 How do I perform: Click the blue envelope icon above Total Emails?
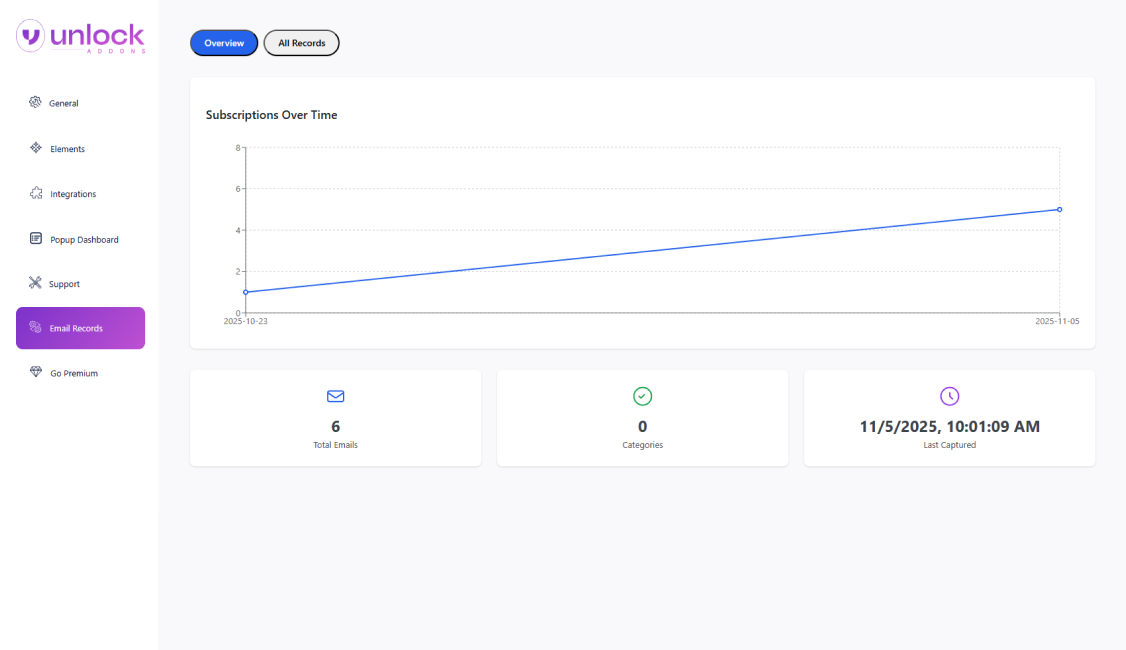[335, 396]
